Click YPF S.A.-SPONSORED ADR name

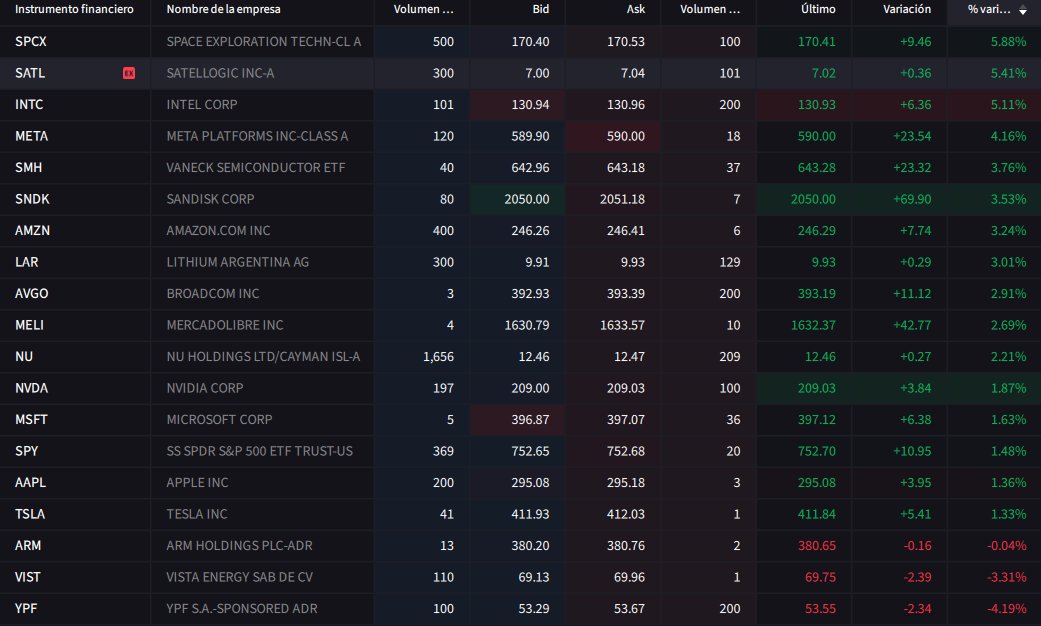pyautogui.click(x=242, y=609)
